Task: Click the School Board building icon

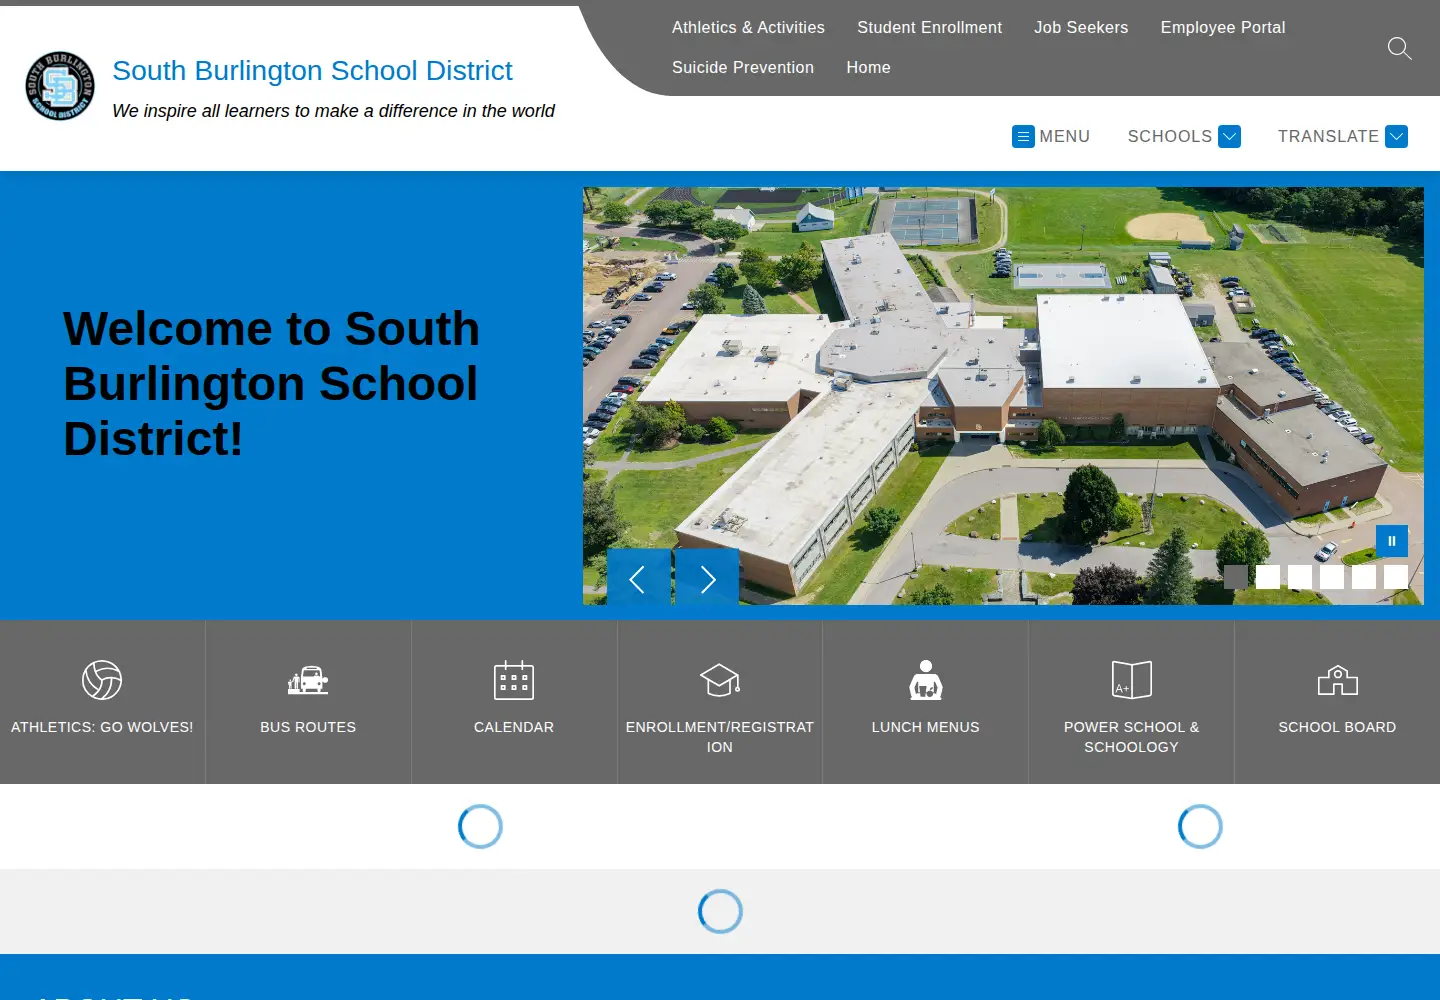Action: 1338,680
